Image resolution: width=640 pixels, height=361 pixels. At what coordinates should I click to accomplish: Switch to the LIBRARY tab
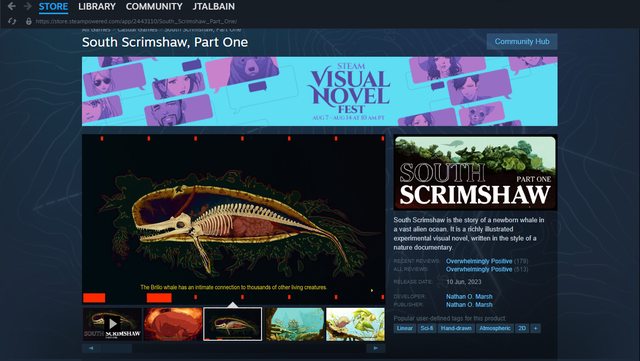pyautogui.click(x=97, y=7)
